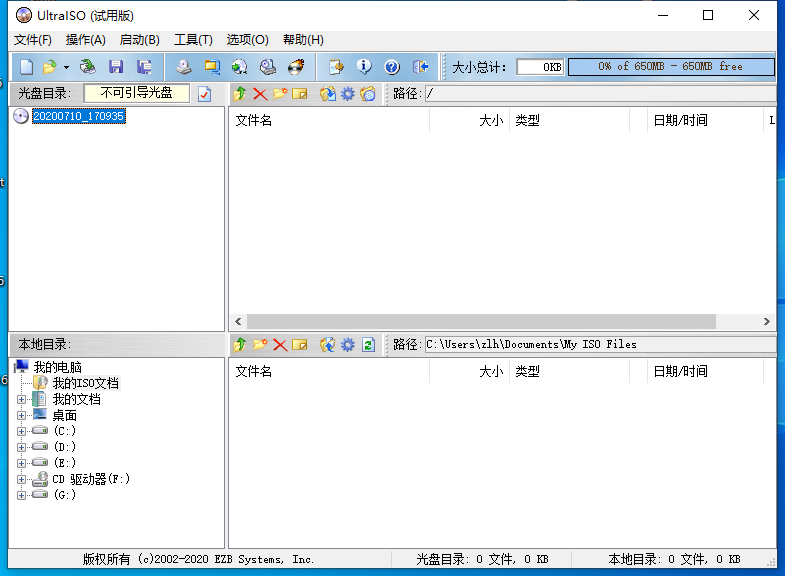Expand the 我的文档 tree node
The width and height of the screenshot is (785, 576).
(21, 399)
